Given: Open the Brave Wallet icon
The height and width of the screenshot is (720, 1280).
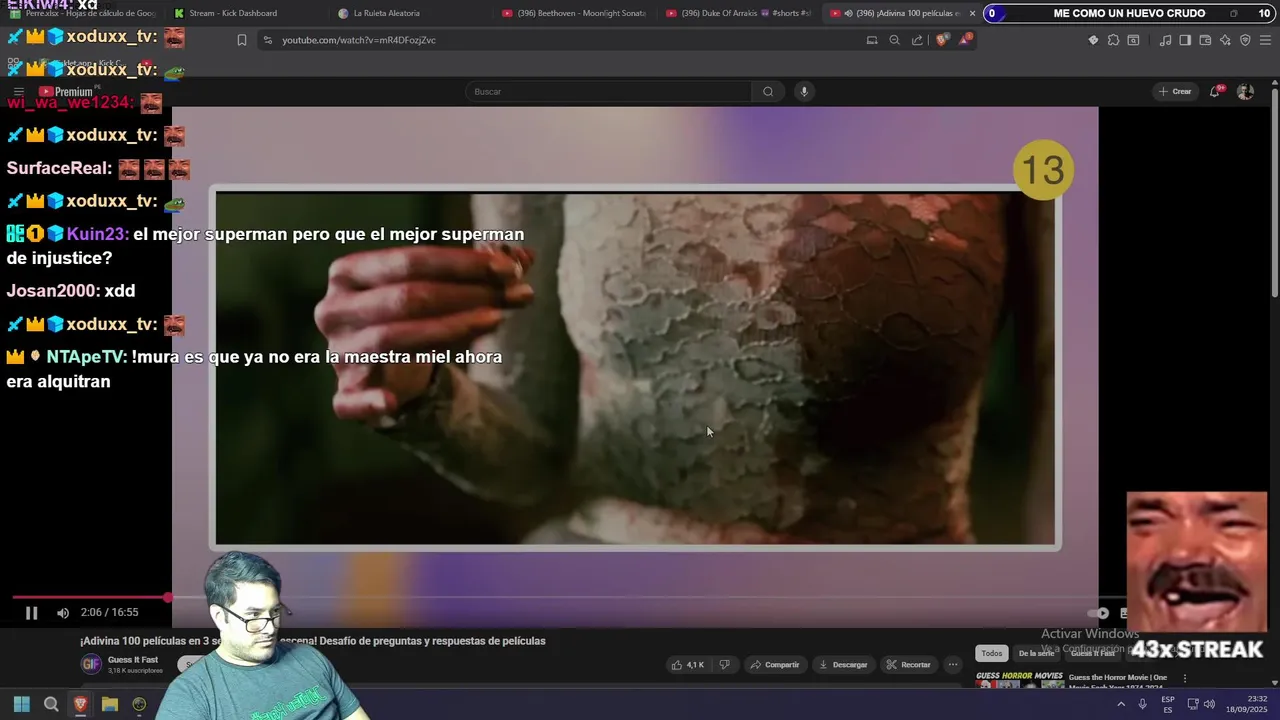Looking at the screenshot, I should 1205,40.
